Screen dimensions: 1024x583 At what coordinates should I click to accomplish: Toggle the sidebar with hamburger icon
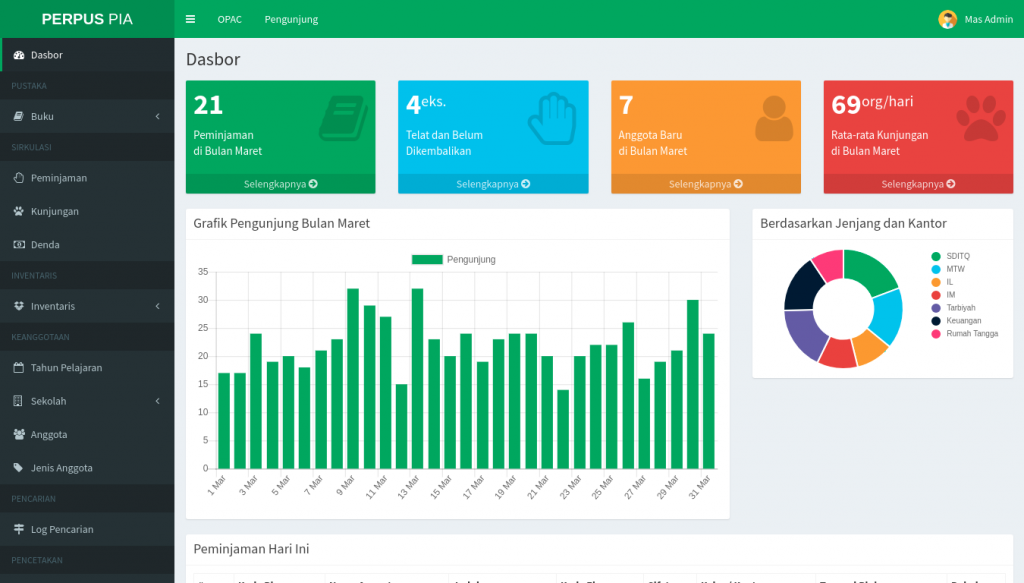click(190, 19)
